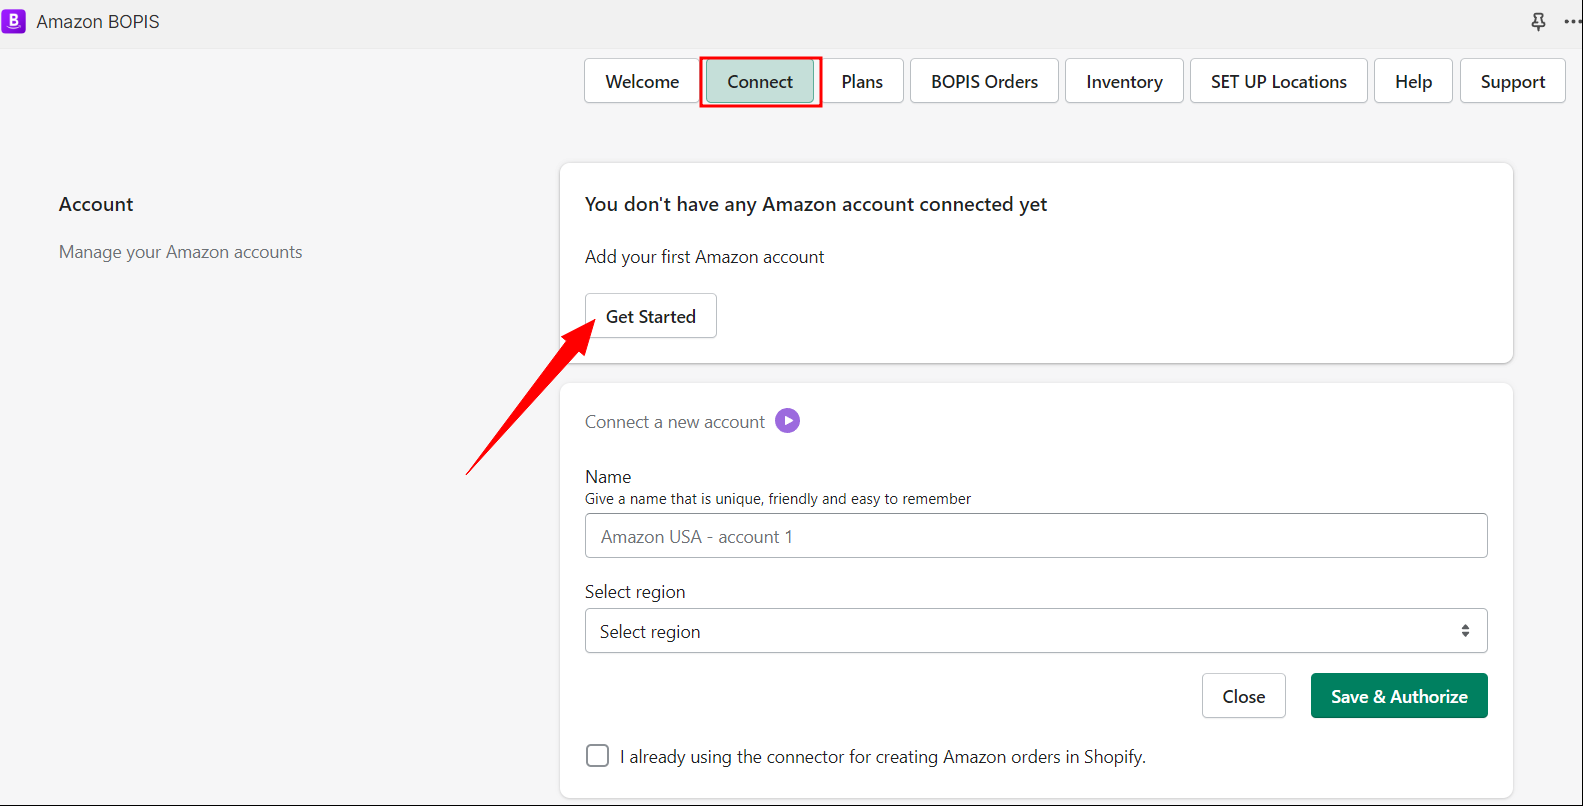The height and width of the screenshot is (806, 1583).
Task: Open the BOPIS Orders tab
Action: point(984,81)
